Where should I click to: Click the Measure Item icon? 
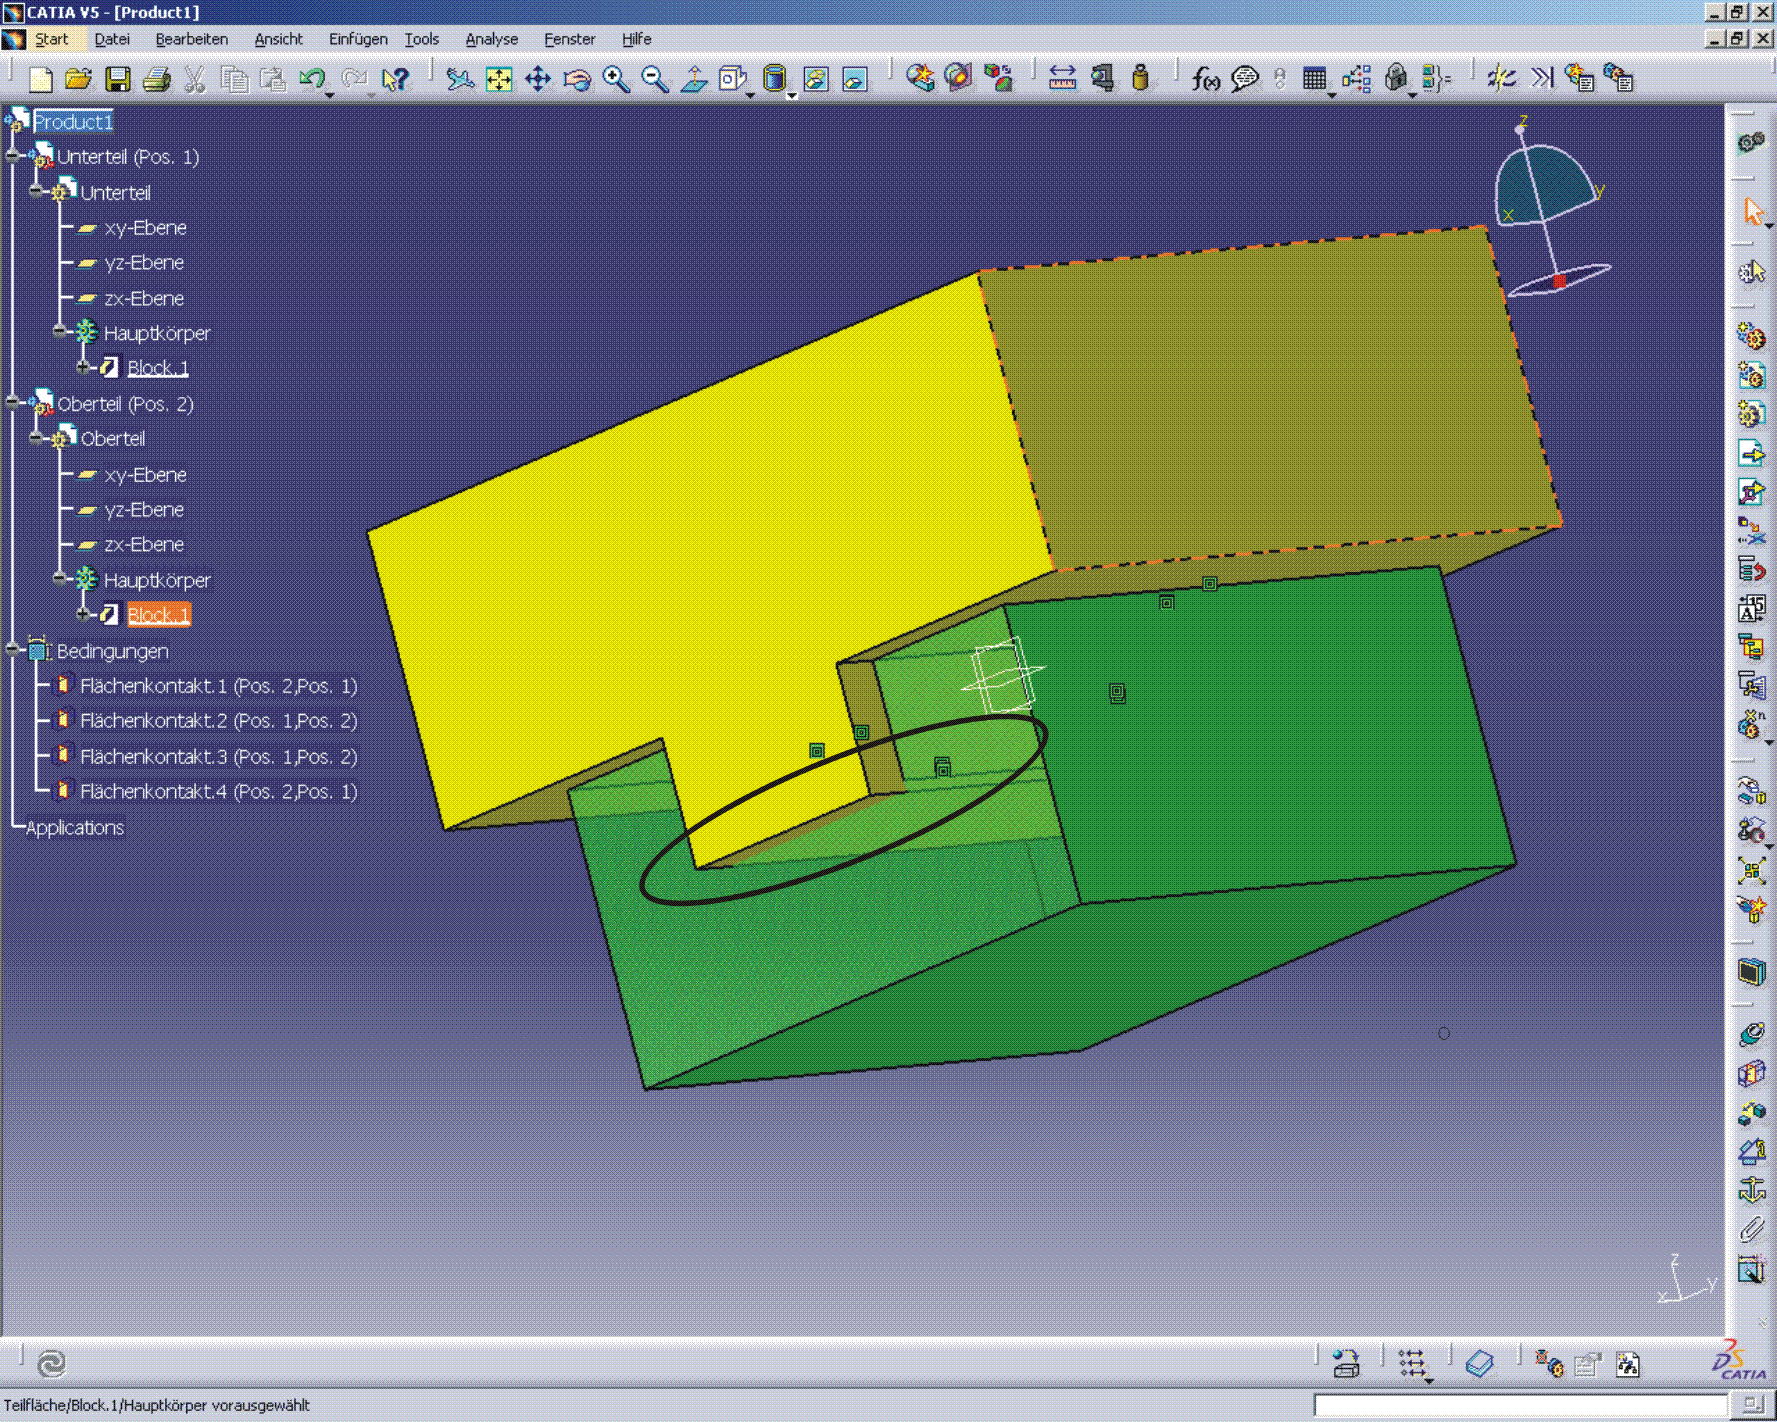click(x=1102, y=79)
